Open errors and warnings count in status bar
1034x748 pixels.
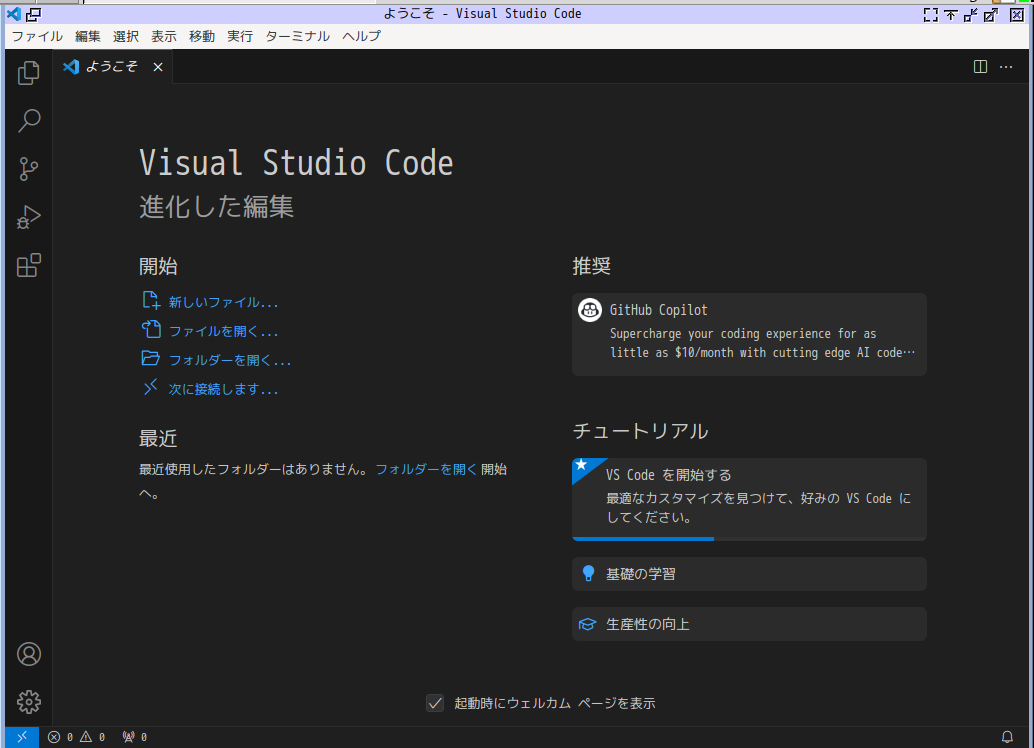76,737
